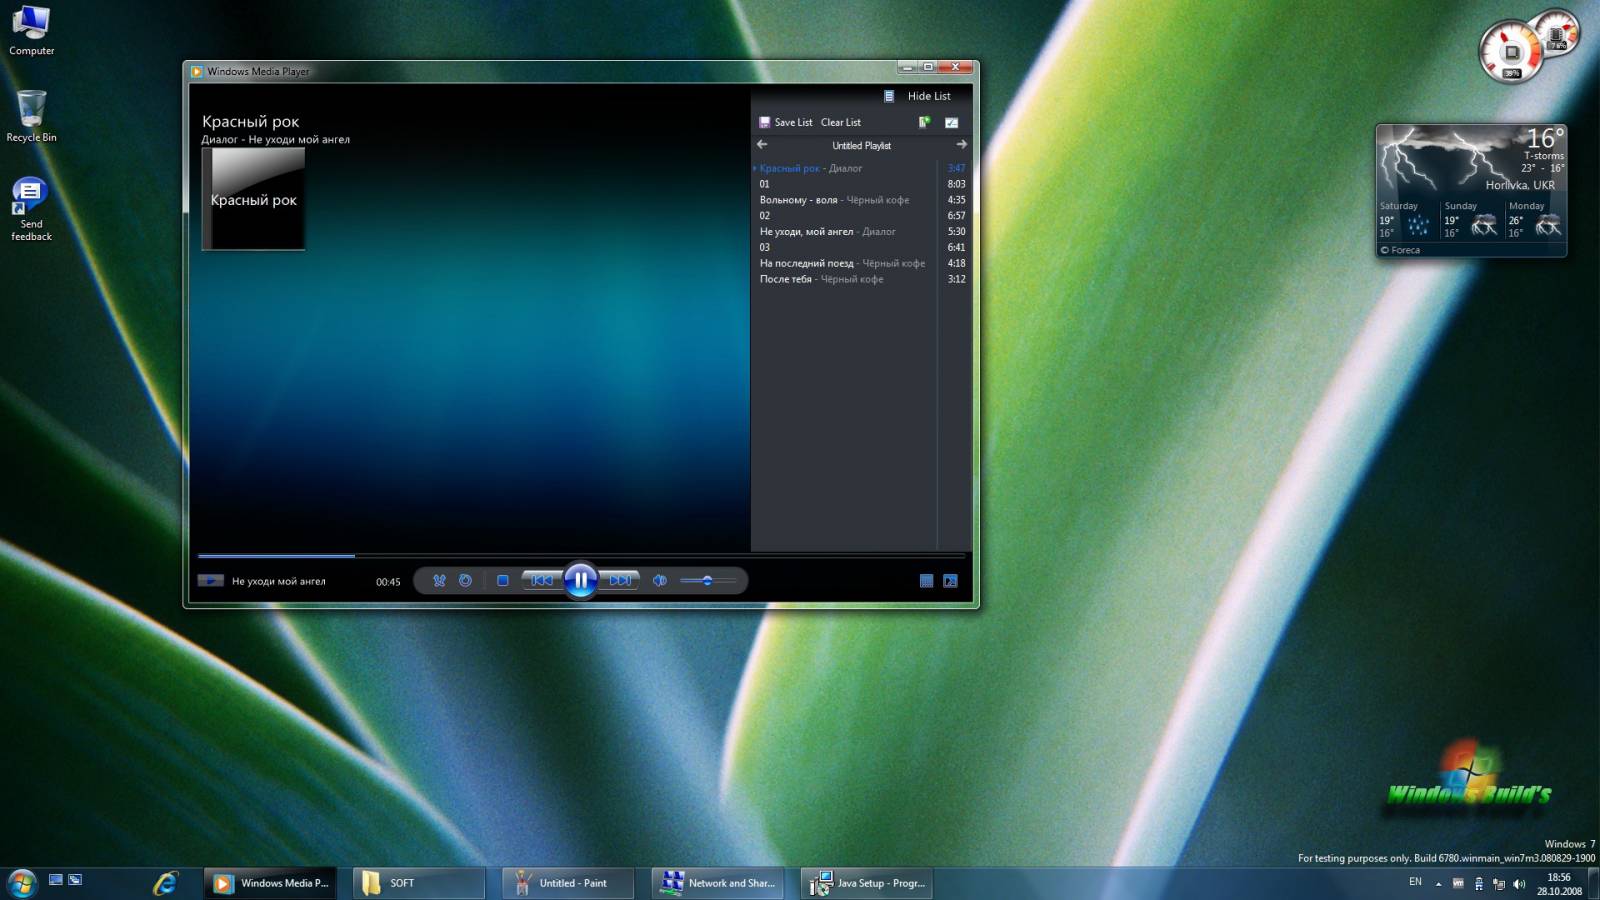Viewport: 1600px width, 900px height.
Task: Select track Красный рок - Диалог
Action: pyautogui.click(x=860, y=168)
